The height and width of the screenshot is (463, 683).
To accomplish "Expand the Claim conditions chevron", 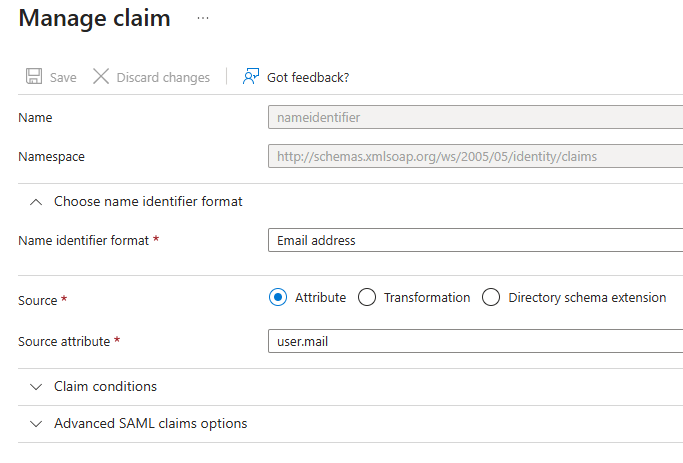I will click(36, 387).
